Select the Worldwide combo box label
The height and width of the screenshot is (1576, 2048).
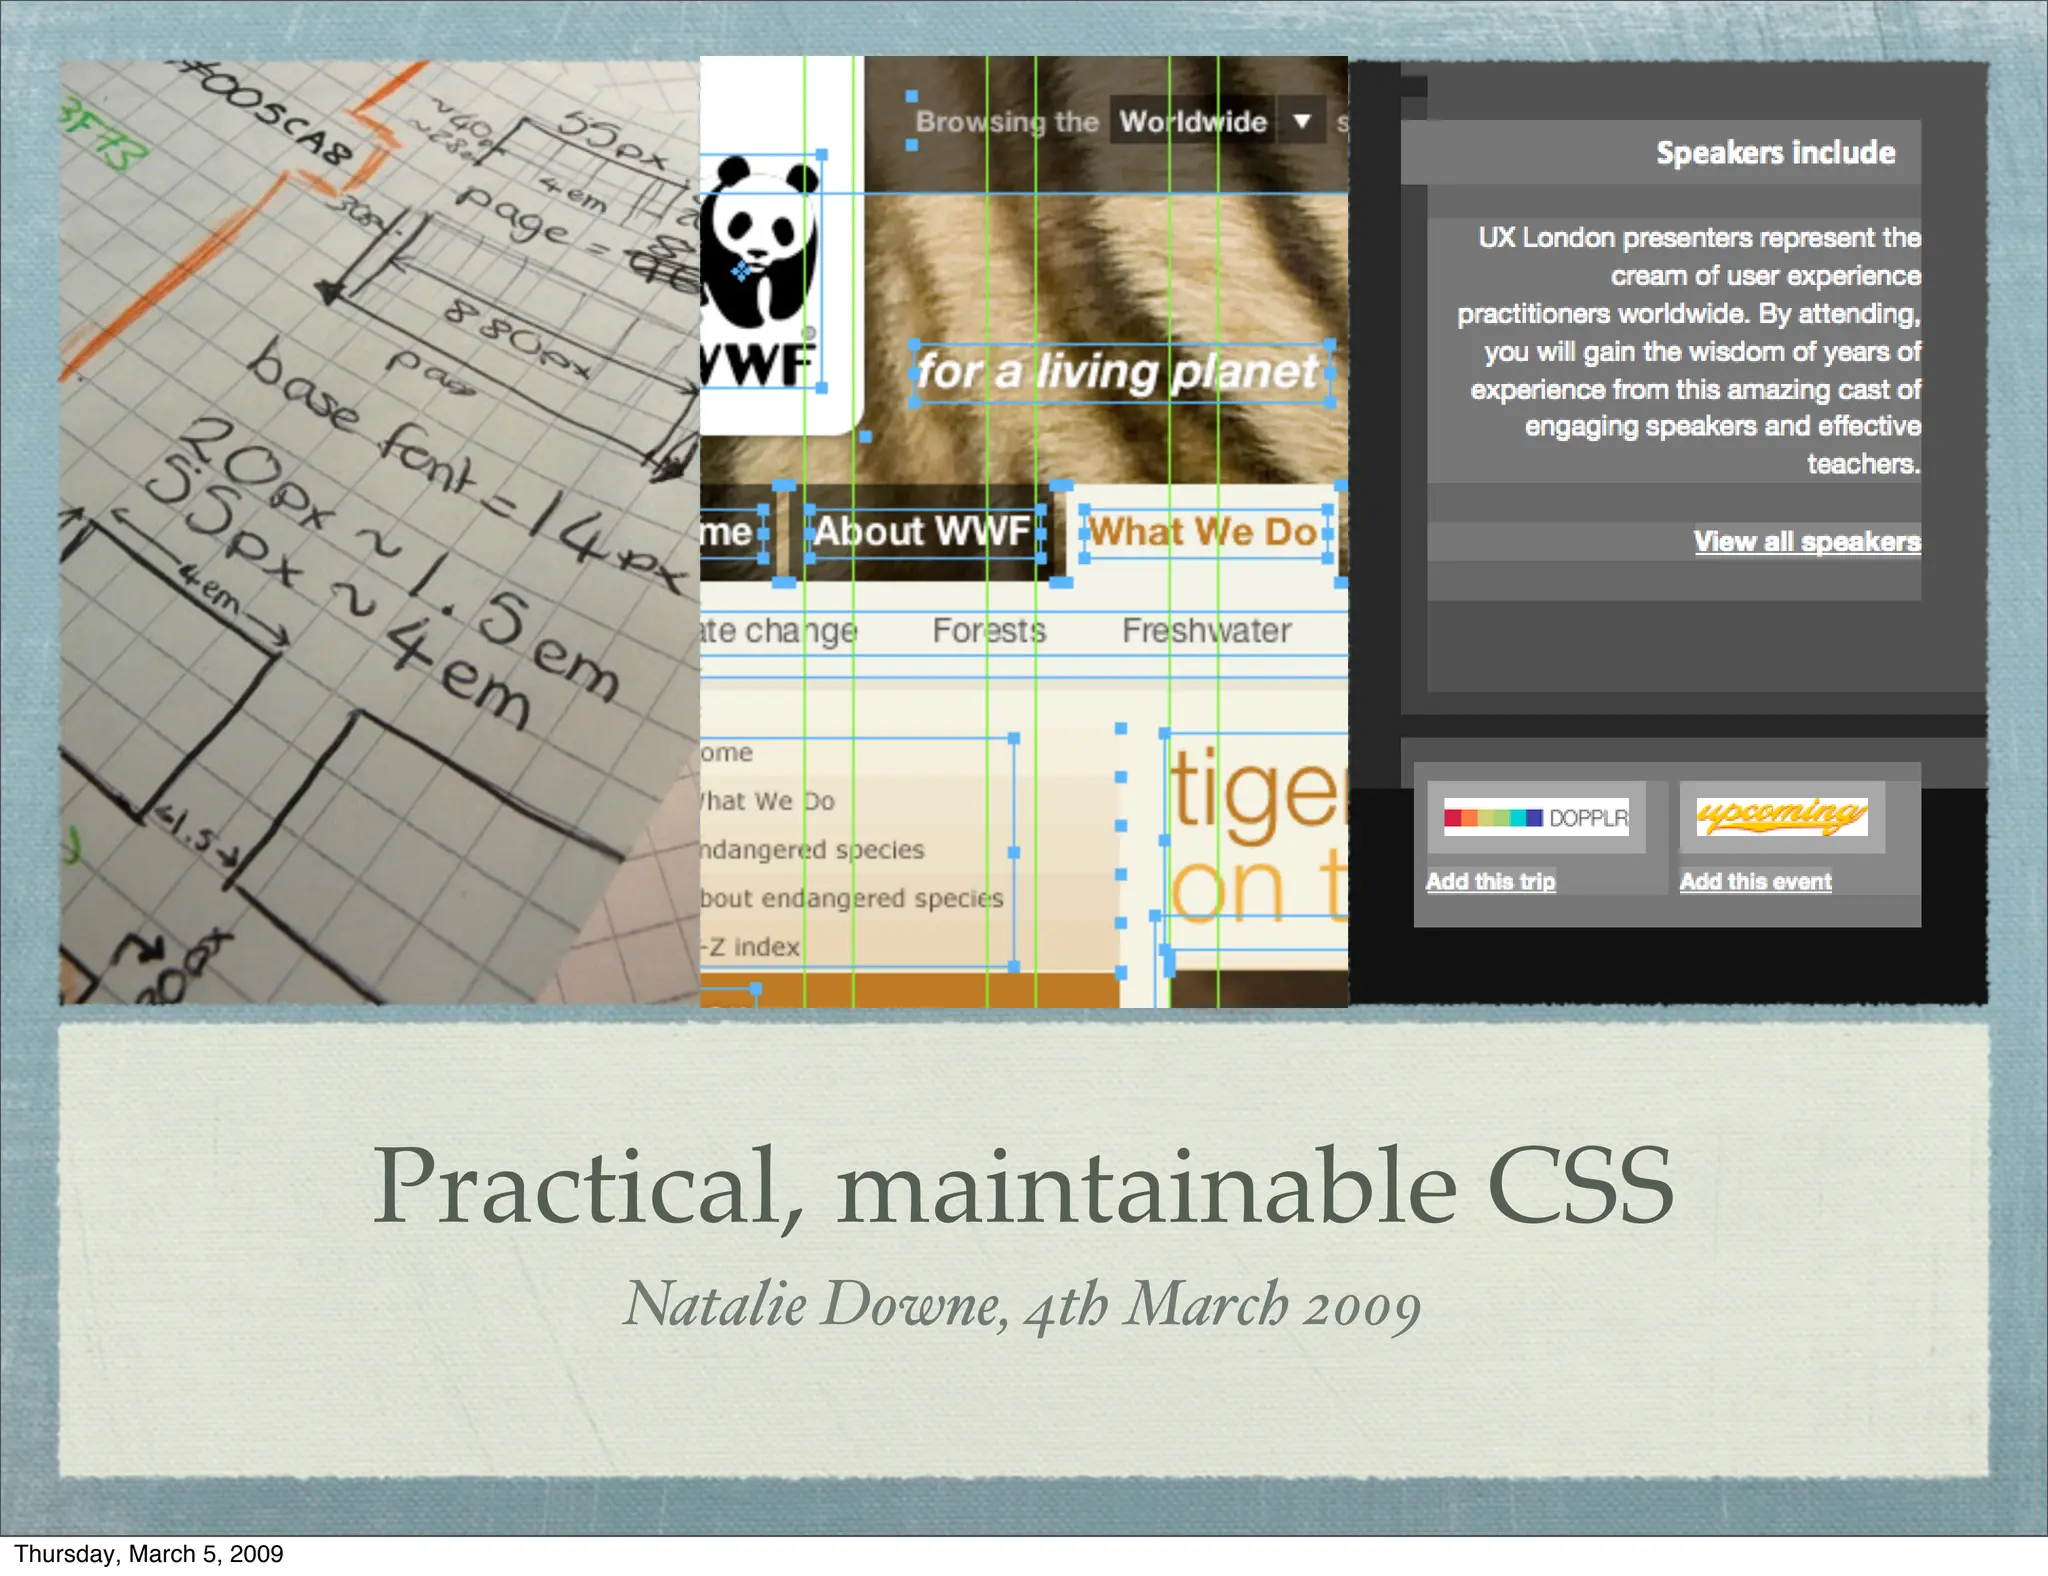pos(1192,122)
